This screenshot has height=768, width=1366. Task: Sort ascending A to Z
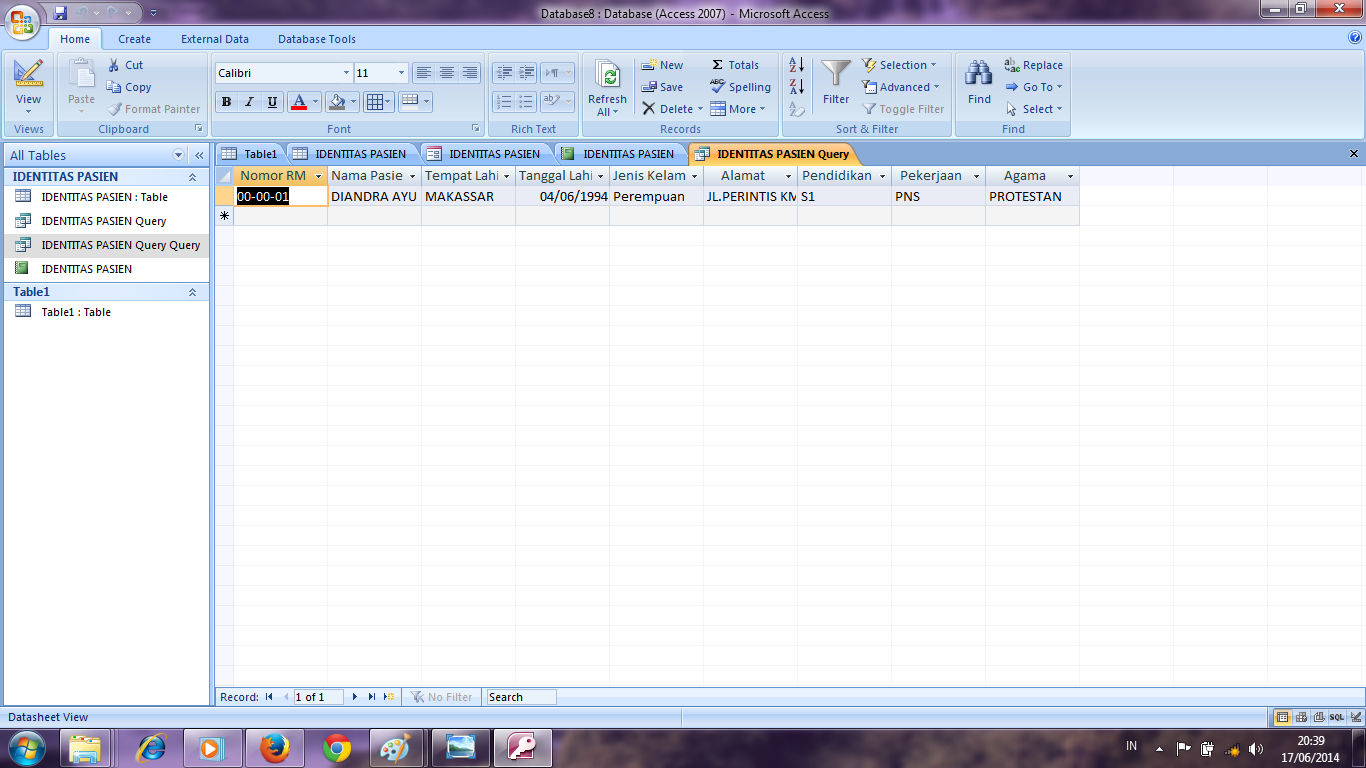797,65
